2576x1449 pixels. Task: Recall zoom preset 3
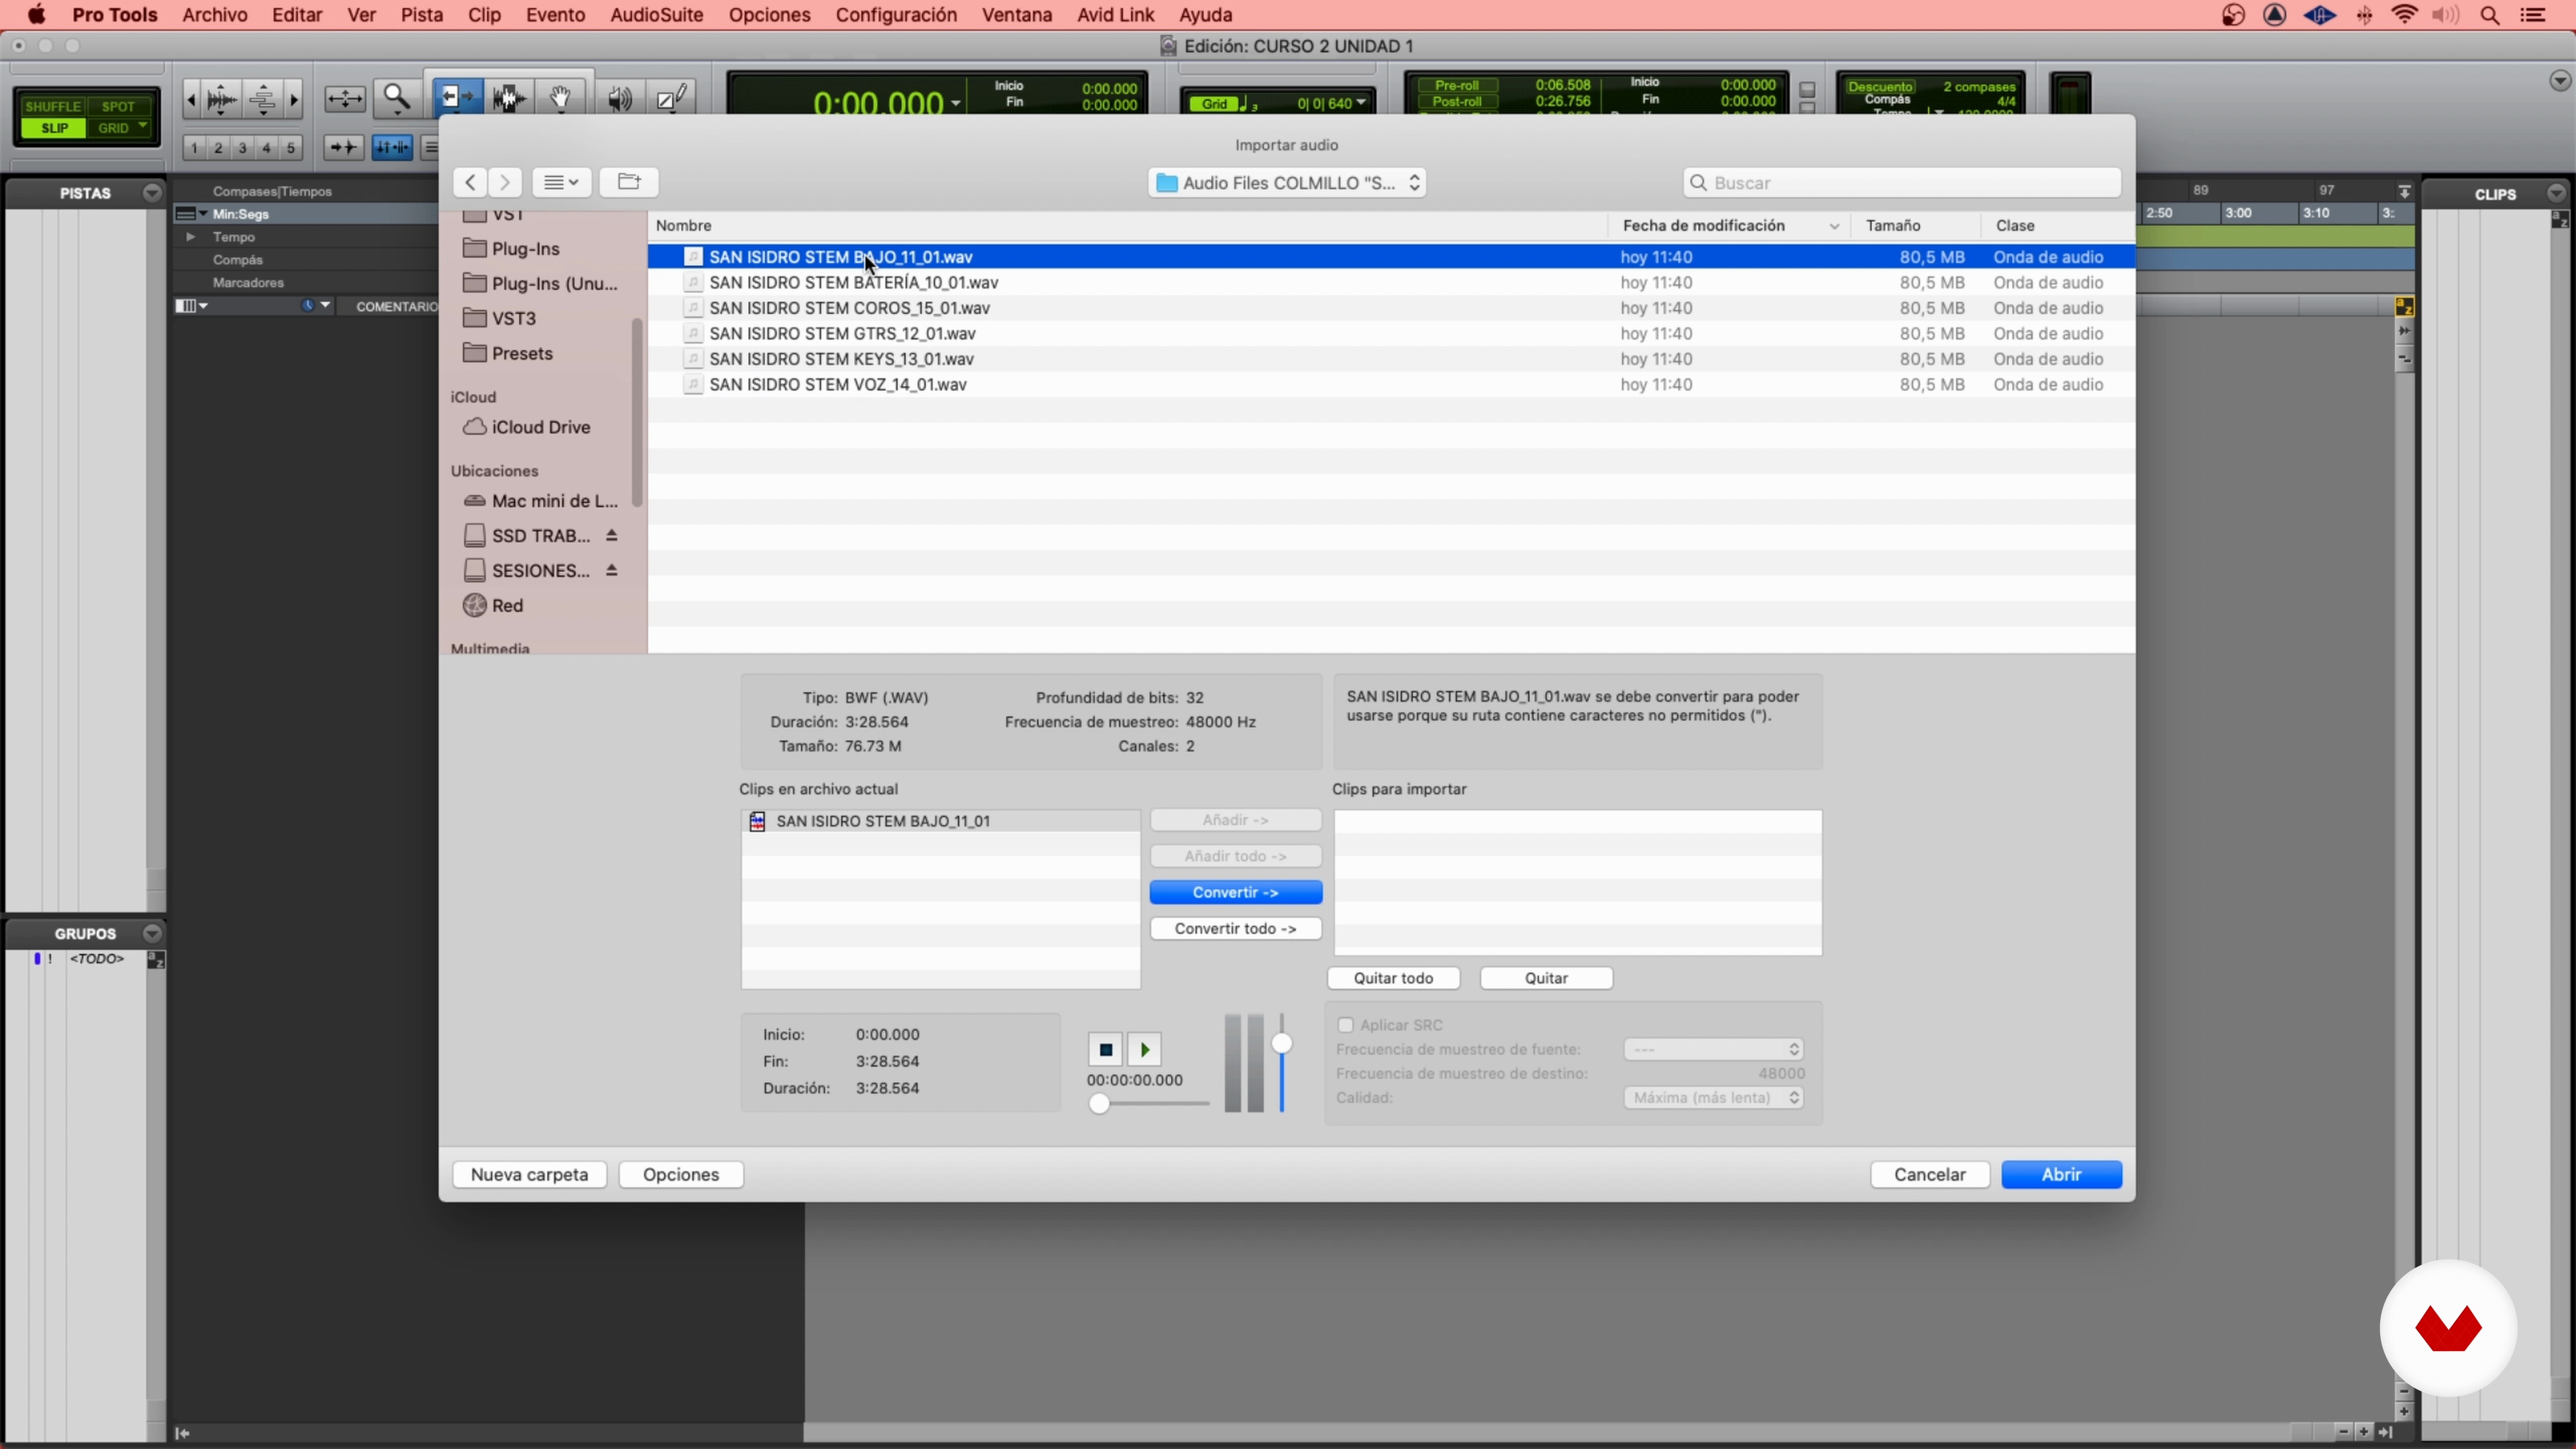tap(243, 148)
